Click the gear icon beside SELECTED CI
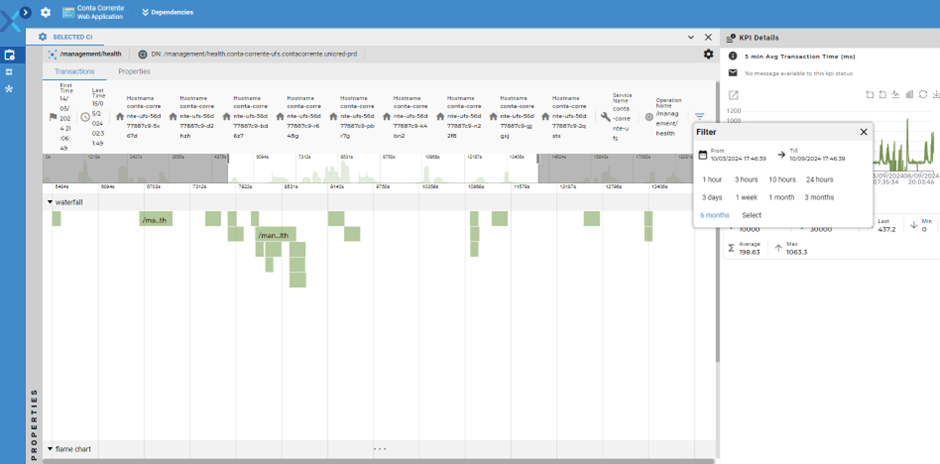940x464 pixels. click(x=43, y=37)
